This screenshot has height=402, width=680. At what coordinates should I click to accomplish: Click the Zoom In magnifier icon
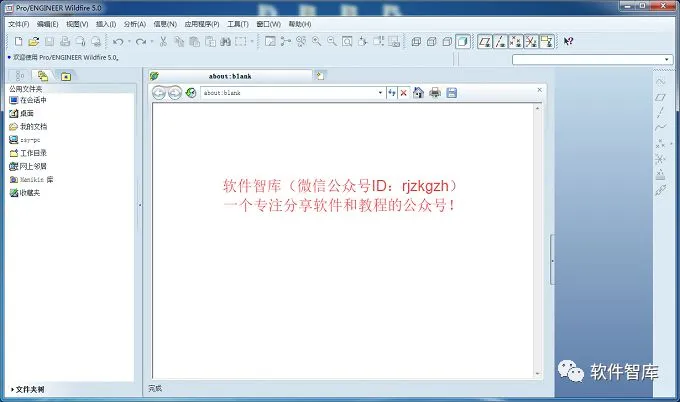[317, 41]
